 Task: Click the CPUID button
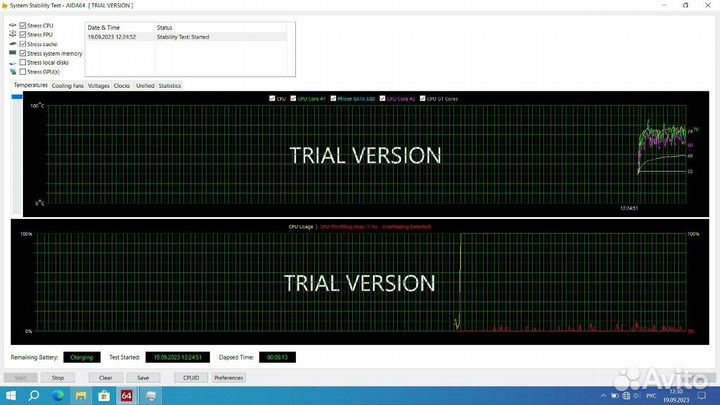click(189, 378)
